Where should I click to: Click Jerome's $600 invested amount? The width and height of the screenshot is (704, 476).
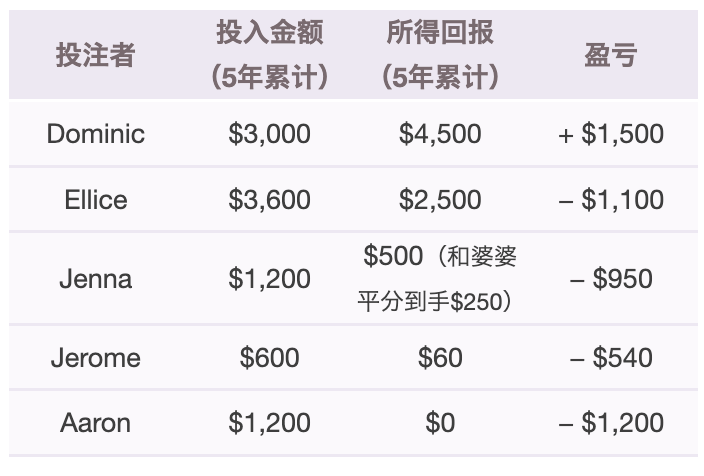270,358
